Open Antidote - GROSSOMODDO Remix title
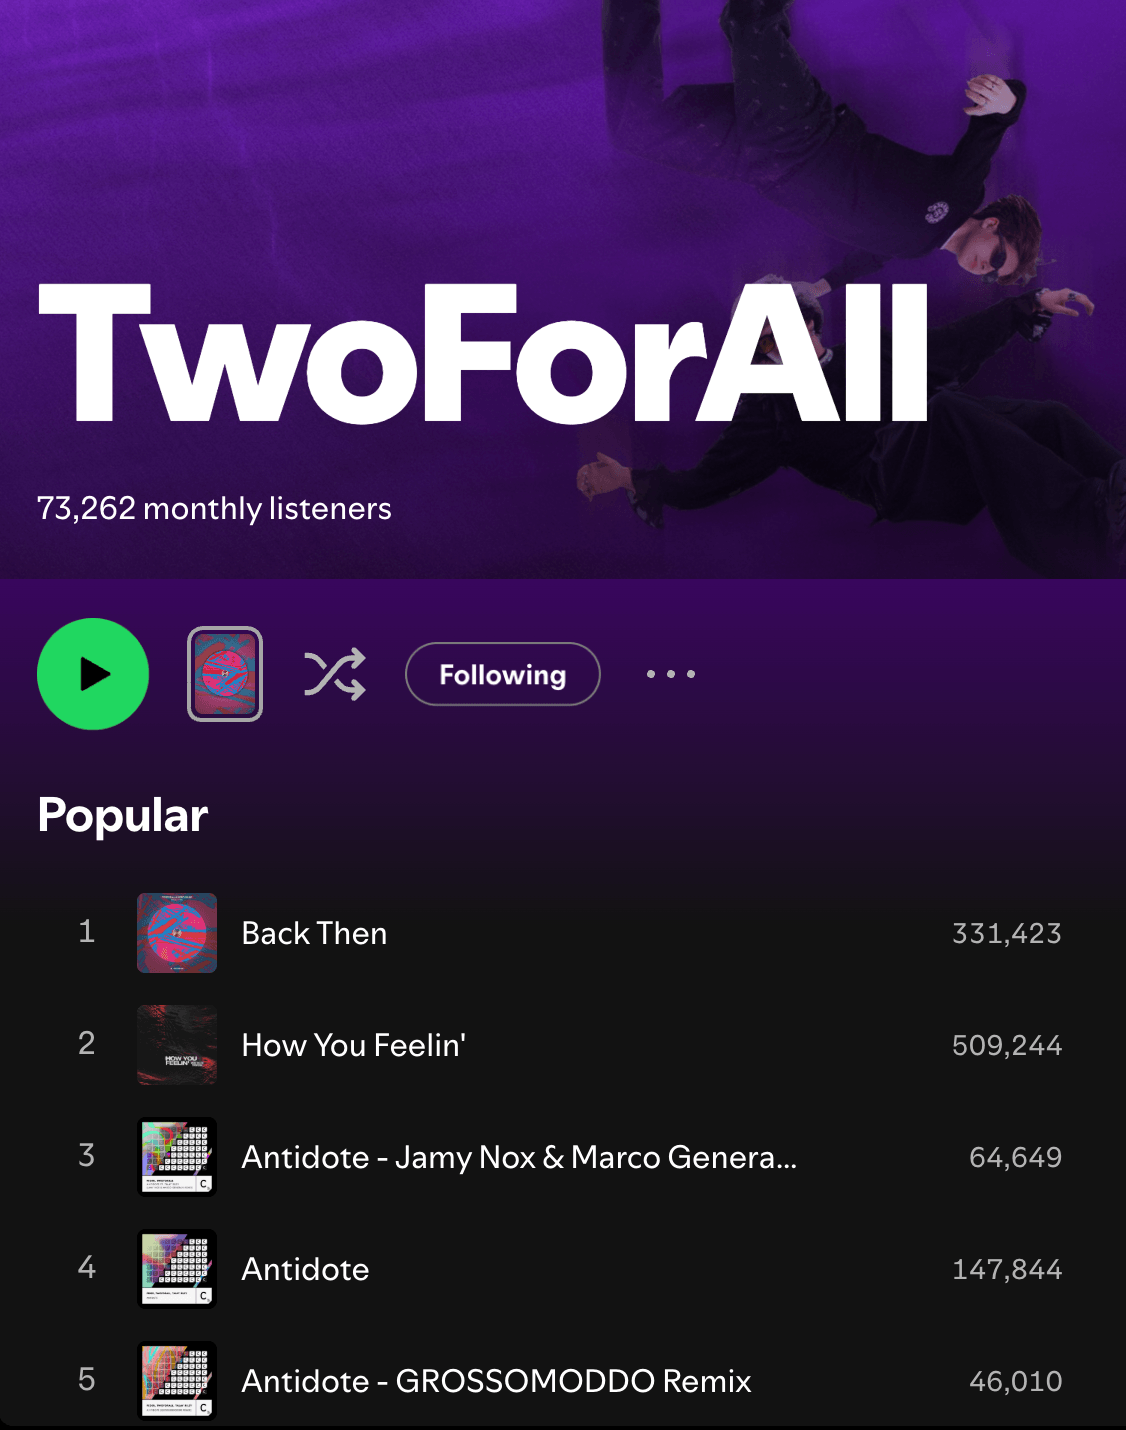The height and width of the screenshot is (1430, 1126). click(496, 1381)
